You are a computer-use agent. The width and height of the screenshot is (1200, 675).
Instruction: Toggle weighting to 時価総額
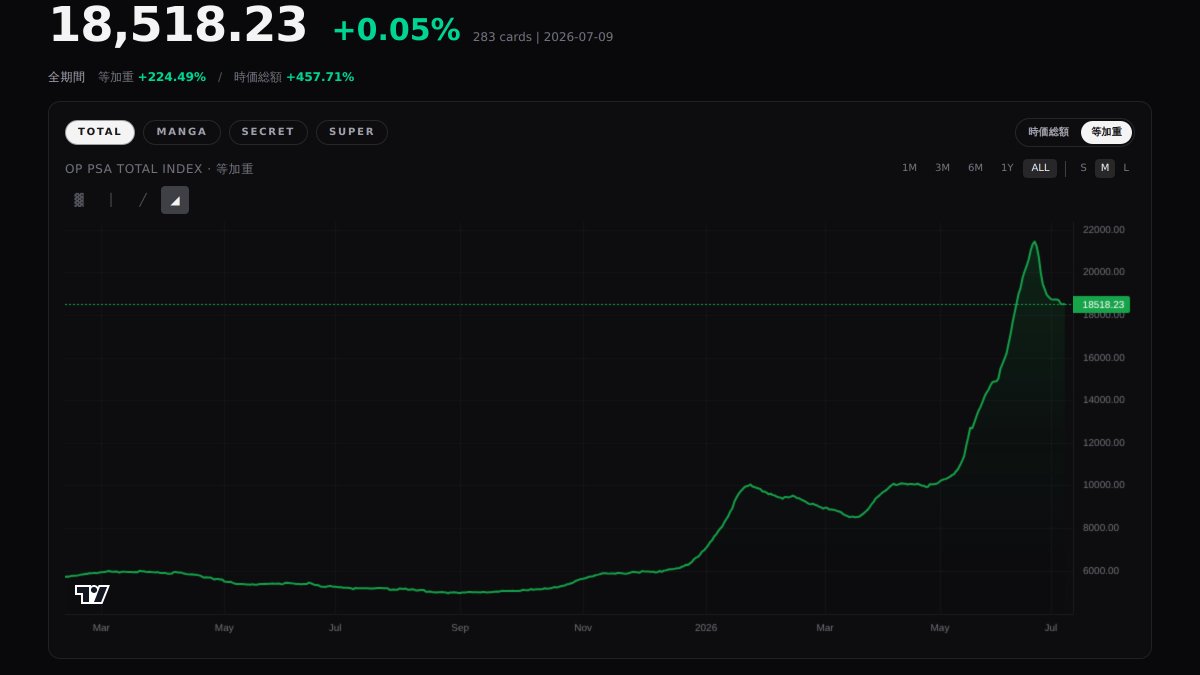1048,132
